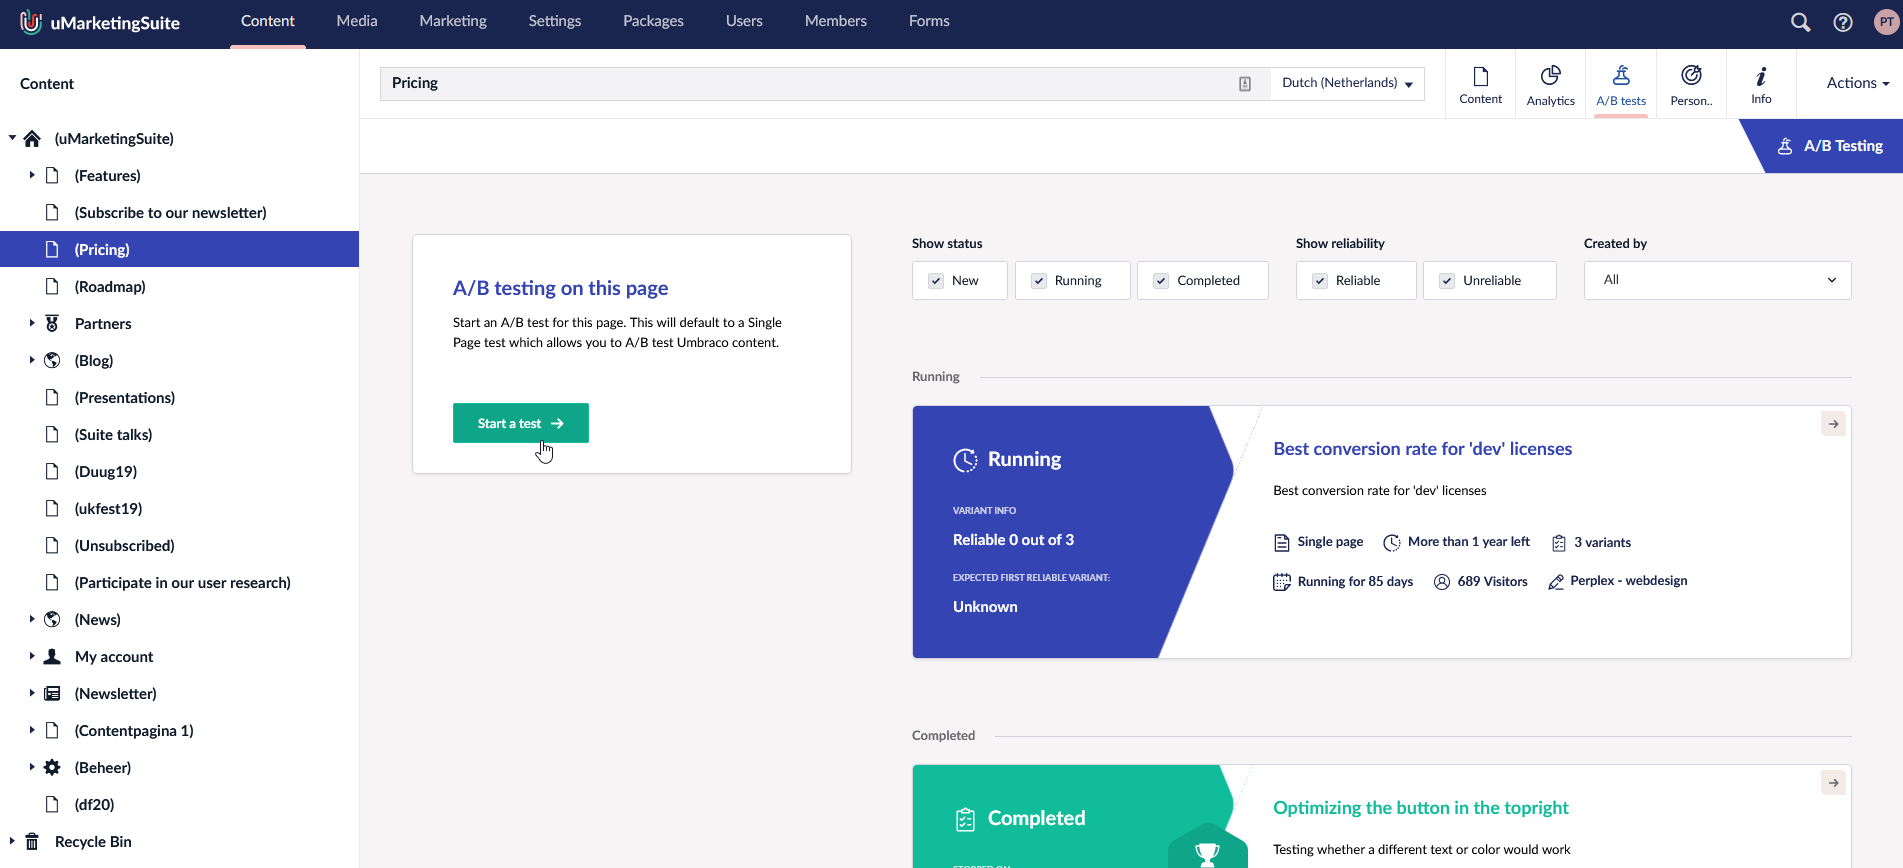This screenshot has width=1903, height=868.
Task: Uncheck the New status checkbox
Action: (936, 281)
